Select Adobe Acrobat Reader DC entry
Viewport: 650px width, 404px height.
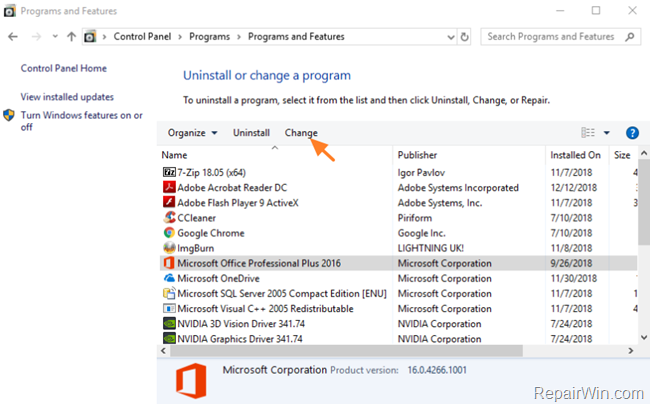pos(232,187)
